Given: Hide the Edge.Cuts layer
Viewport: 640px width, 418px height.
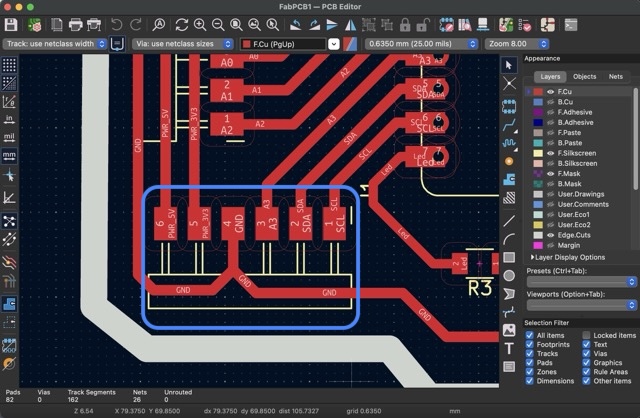Looking at the screenshot, I should click(550, 235).
